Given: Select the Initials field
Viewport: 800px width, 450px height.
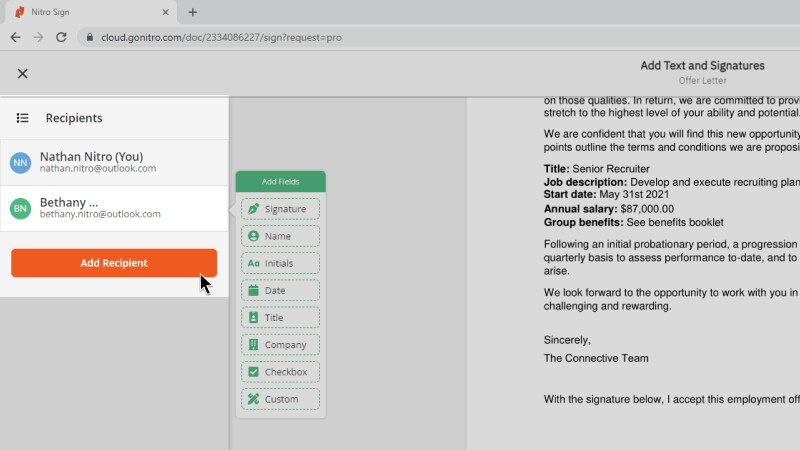Looking at the screenshot, I should (x=280, y=263).
